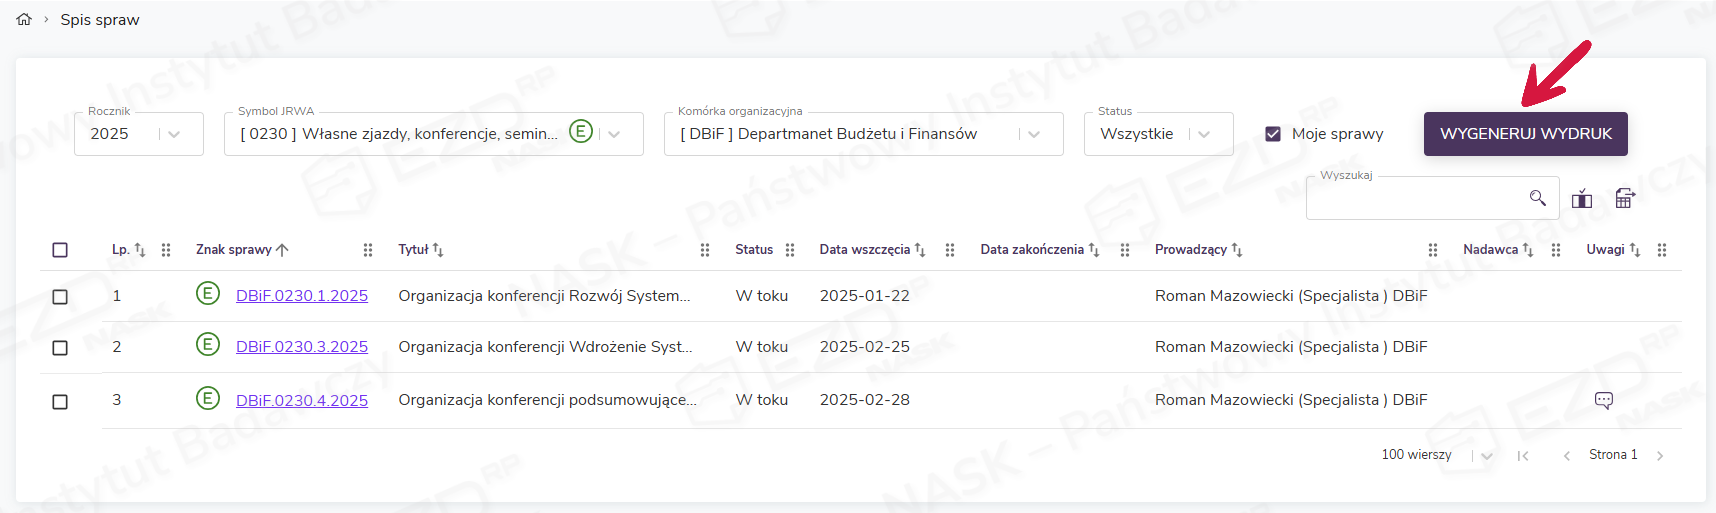Go to next page with right chevron
This screenshot has width=1716, height=513.
point(1660,456)
